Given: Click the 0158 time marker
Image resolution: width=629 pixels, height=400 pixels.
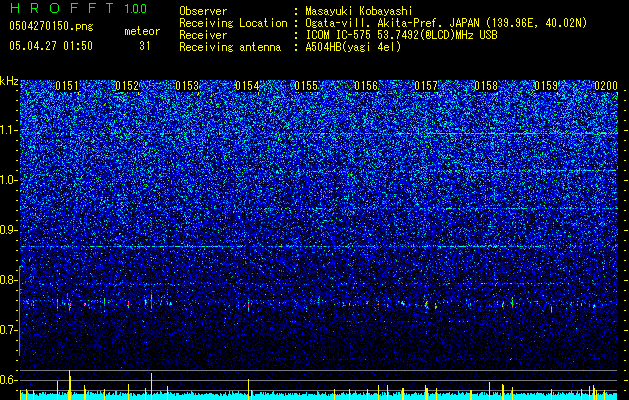Looking at the screenshot, I should [x=486, y=86].
